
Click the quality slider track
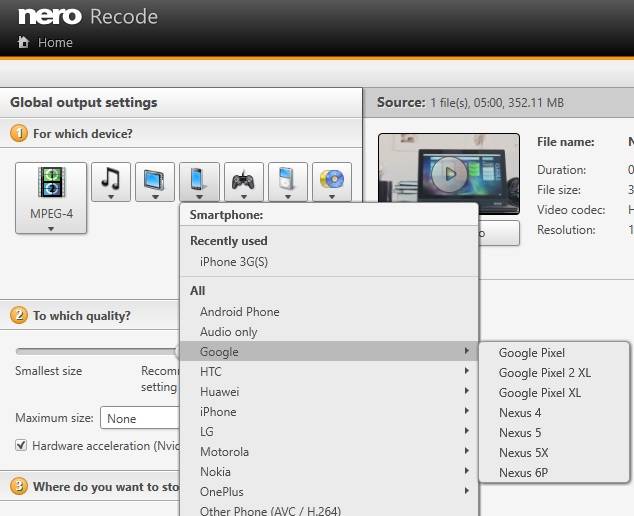[96, 351]
